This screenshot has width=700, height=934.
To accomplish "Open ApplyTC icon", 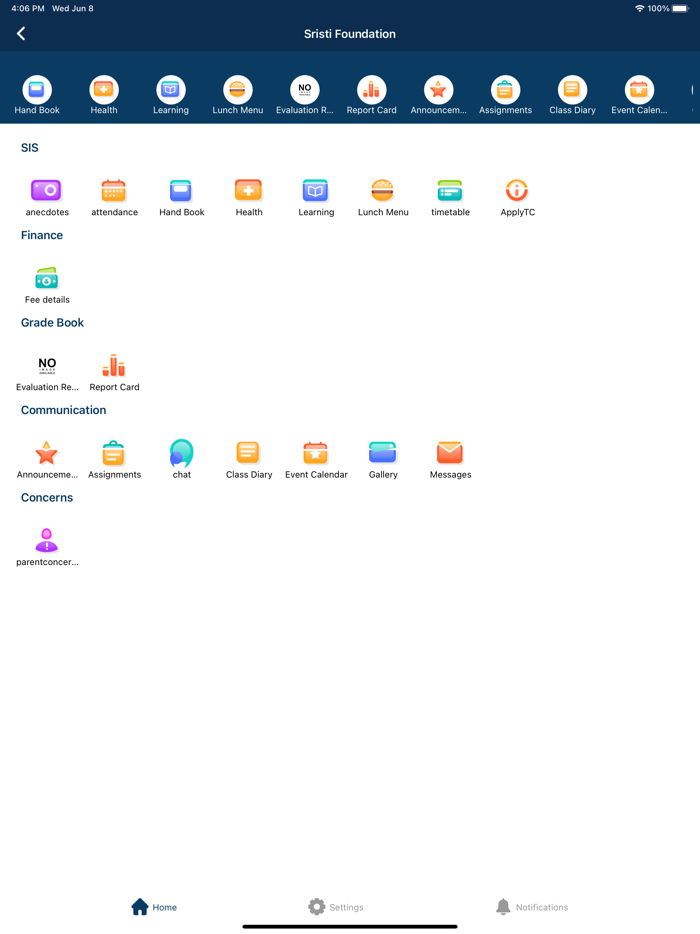I will pos(517,191).
